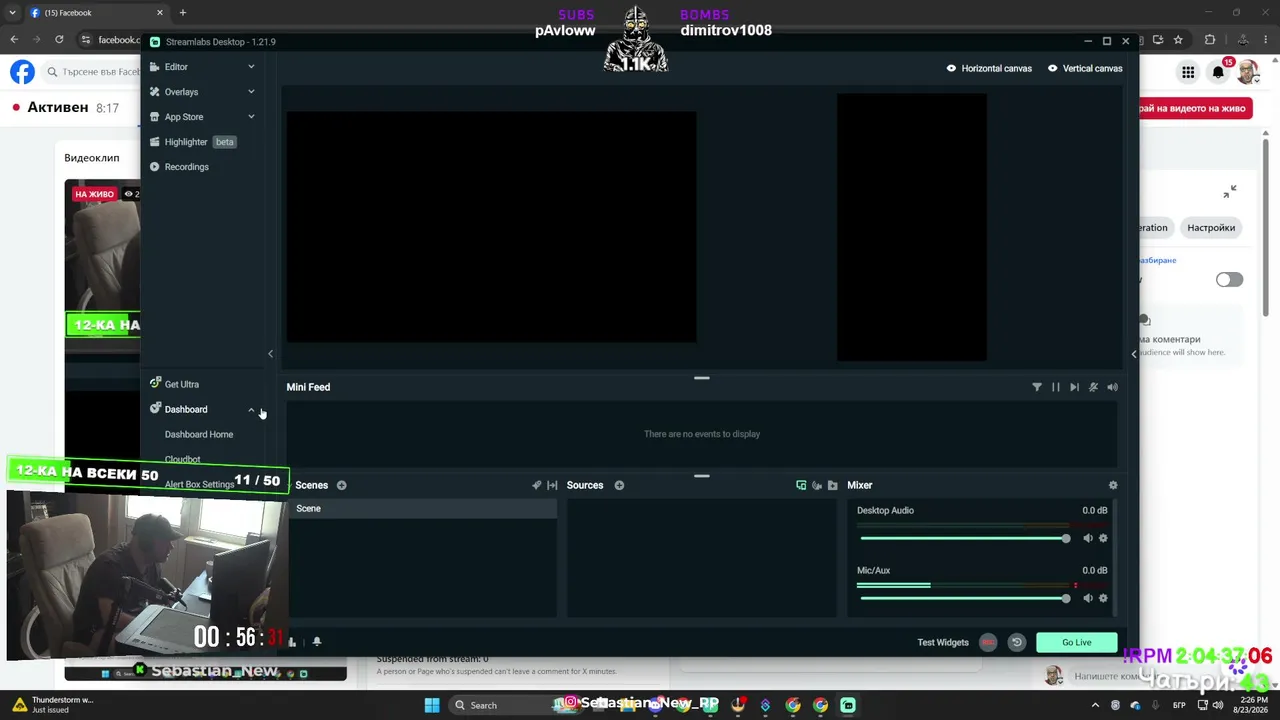Screen dimensions: 1280x720
Task: Click the Streamlabs bell icon in the footer
Action: pyautogui.click(x=317, y=641)
